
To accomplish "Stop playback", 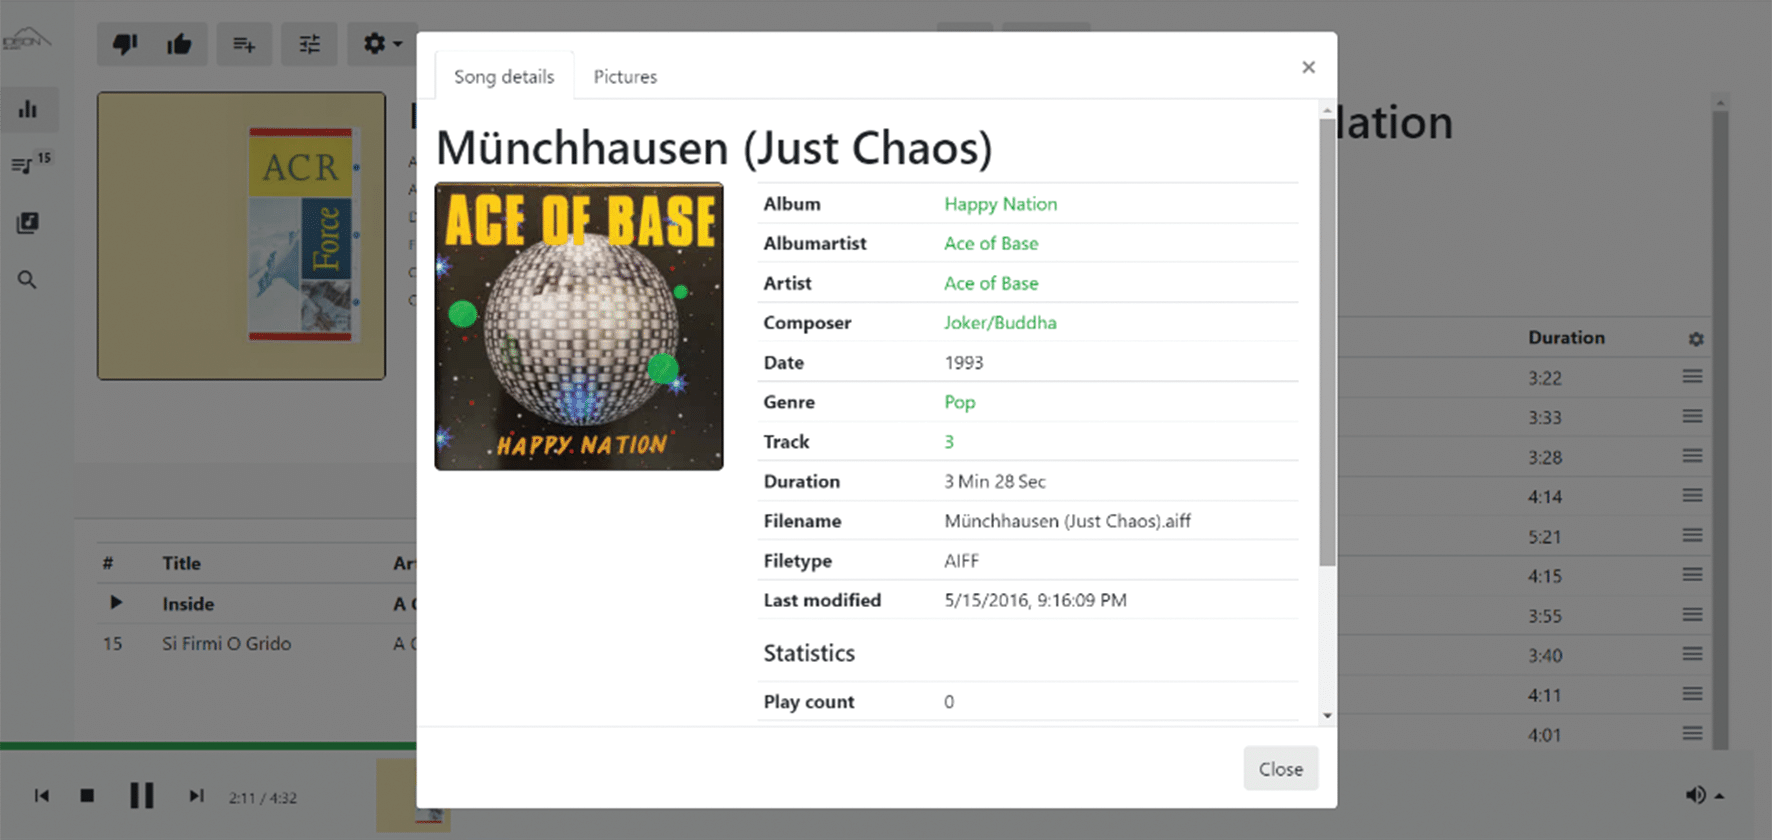I will [87, 796].
